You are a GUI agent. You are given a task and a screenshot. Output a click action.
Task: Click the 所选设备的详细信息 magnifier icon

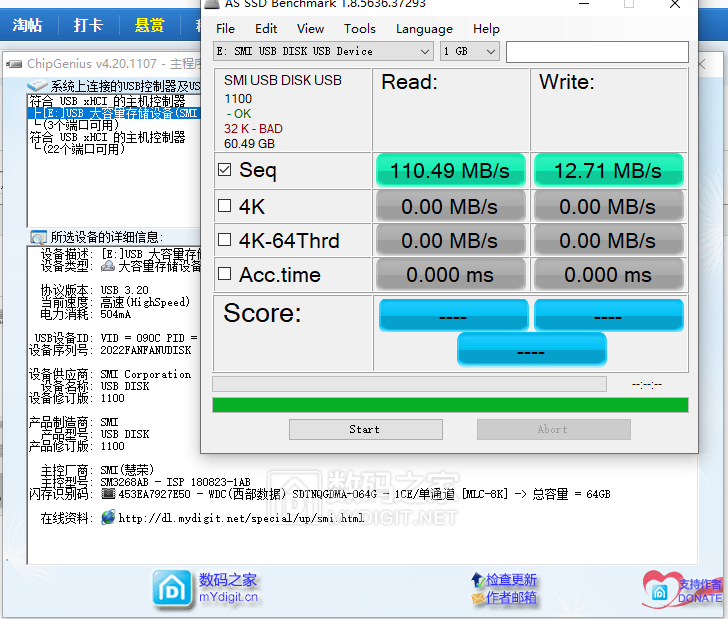click(x=38, y=237)
